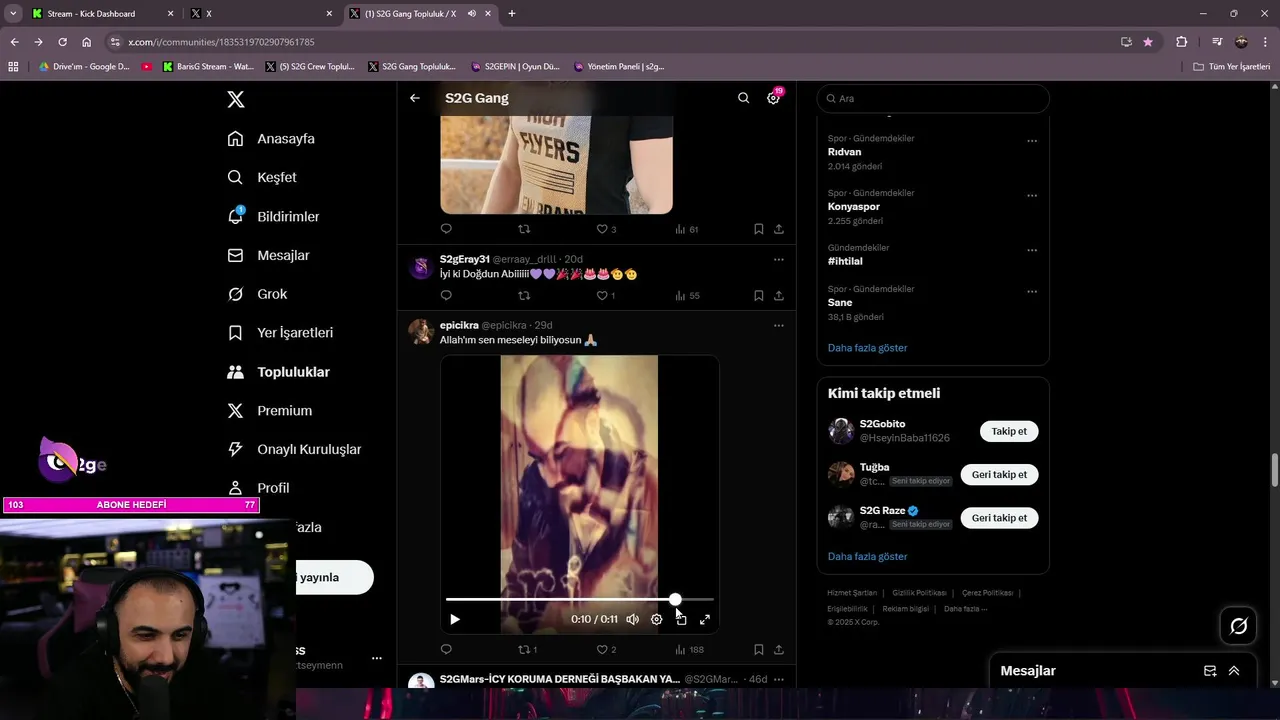Open Yönetim Paneli bookmark
1280x720 pixels.
[x=619, y=67]
